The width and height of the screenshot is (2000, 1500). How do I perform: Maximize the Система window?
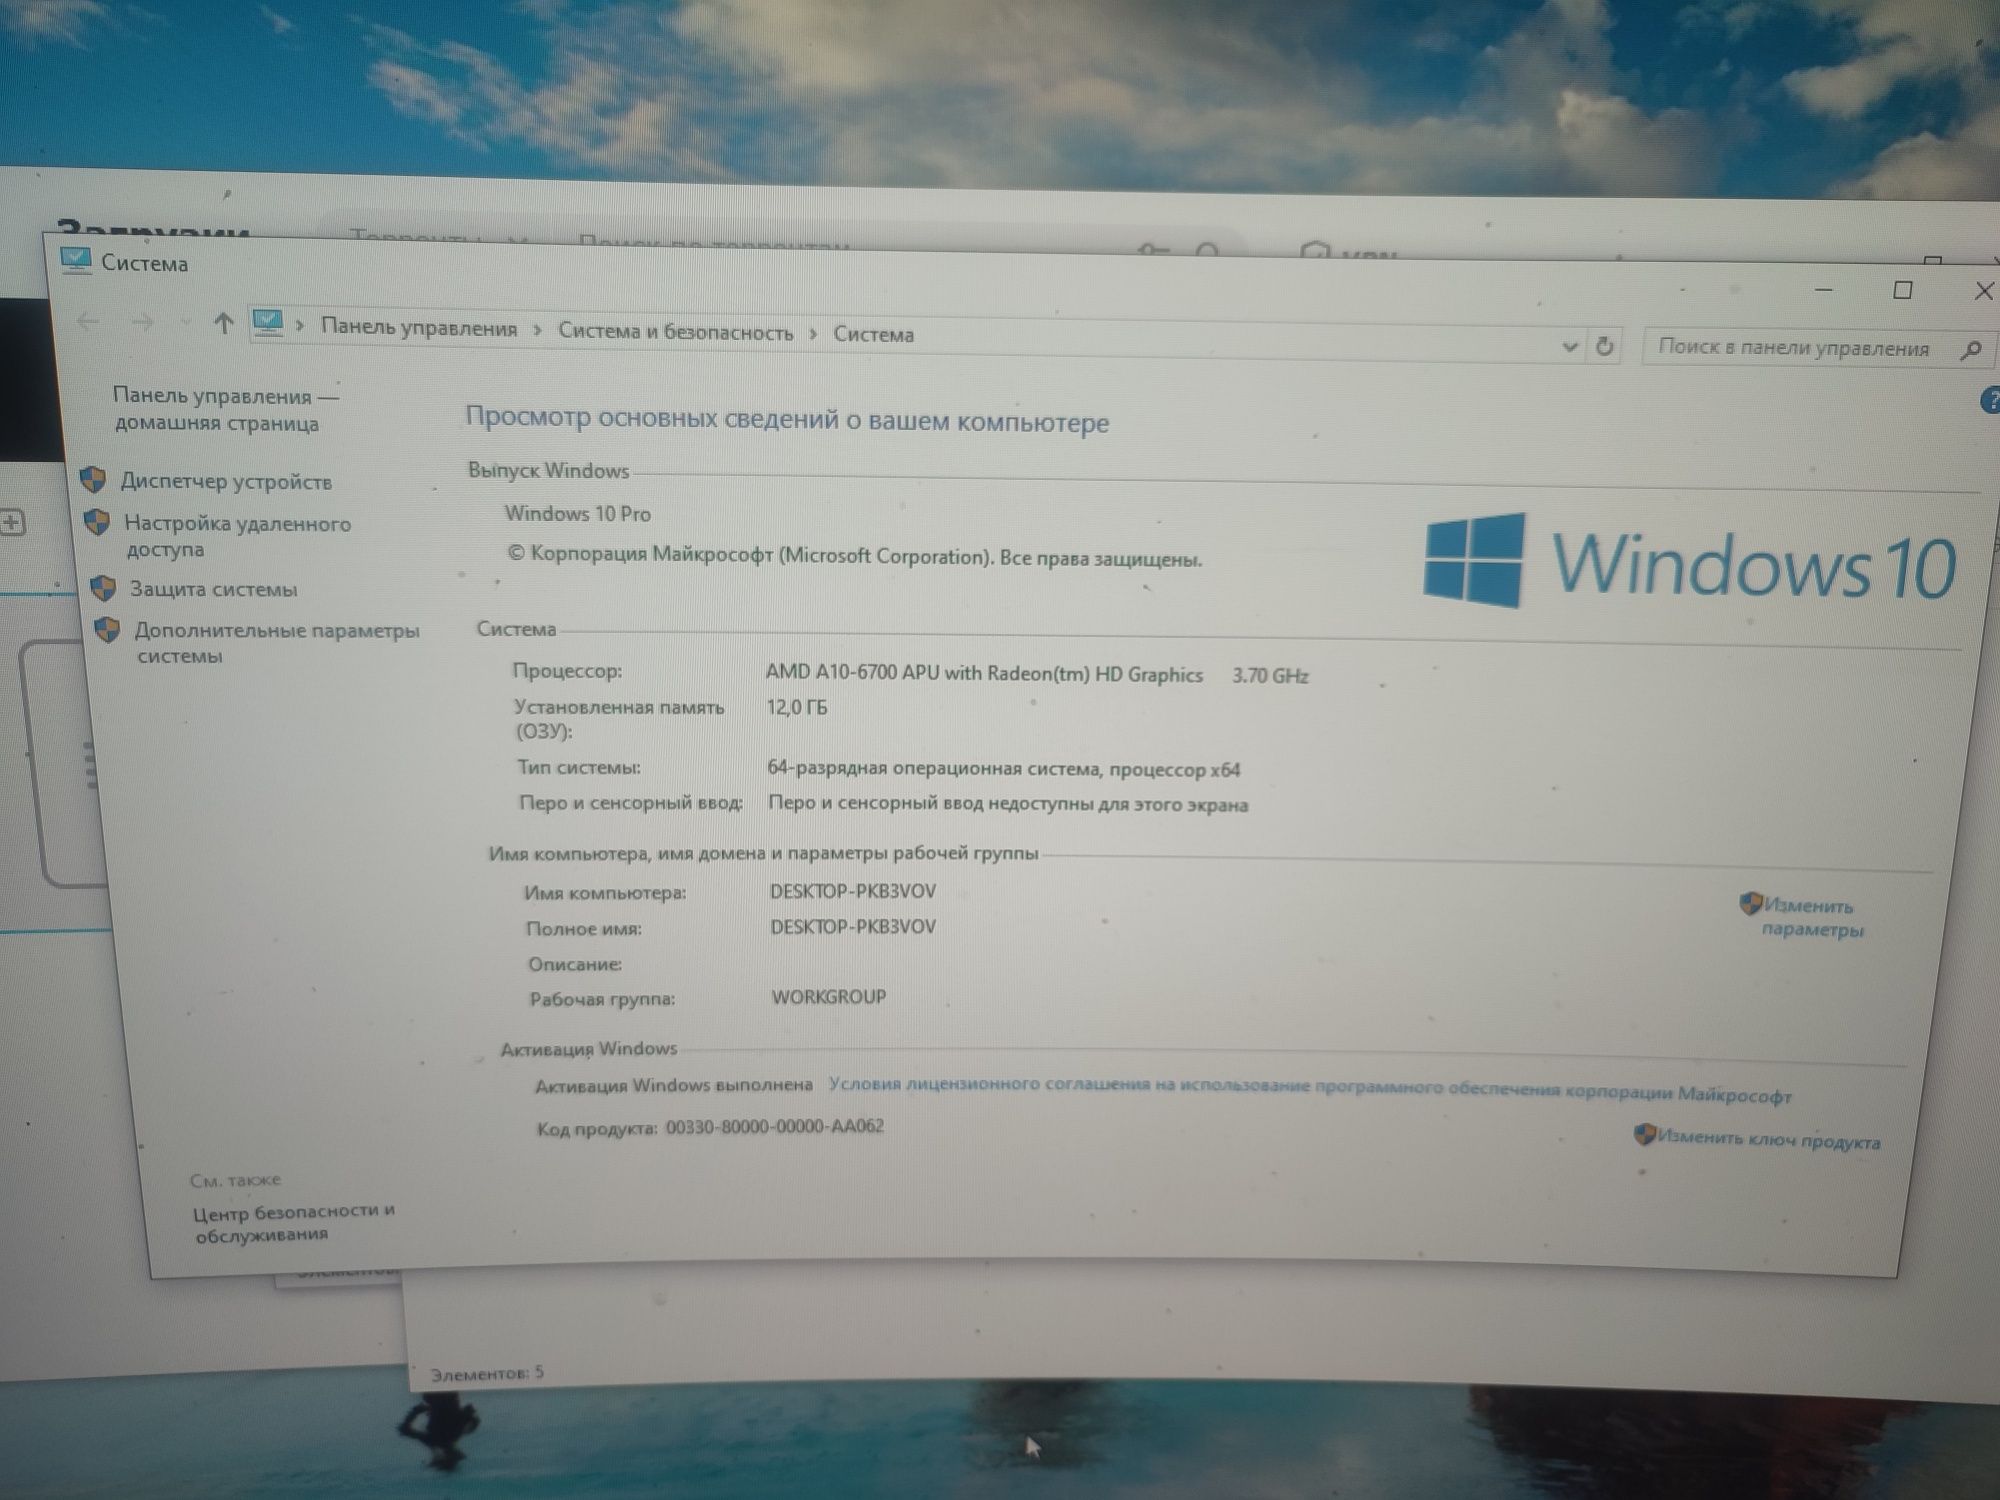pos(1903,290)
